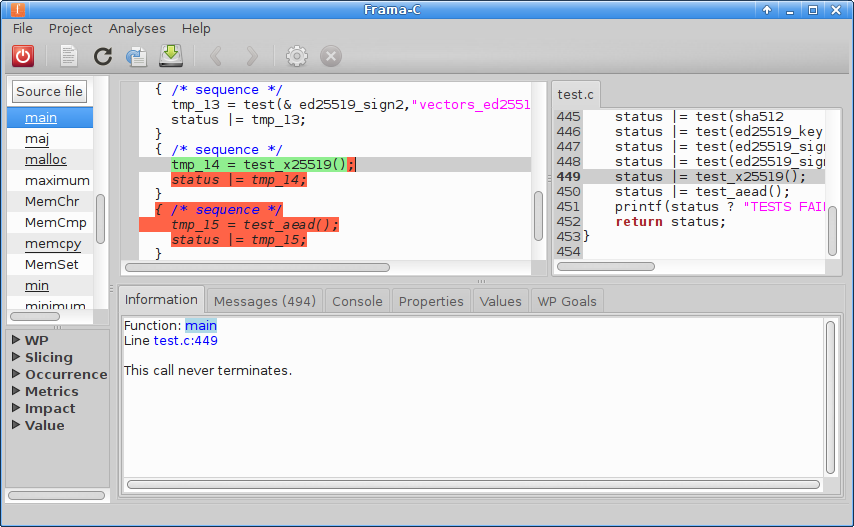This screenshot has height=527, width=854.
Task: Click the analyses gear icon
Action: (297, 56)
